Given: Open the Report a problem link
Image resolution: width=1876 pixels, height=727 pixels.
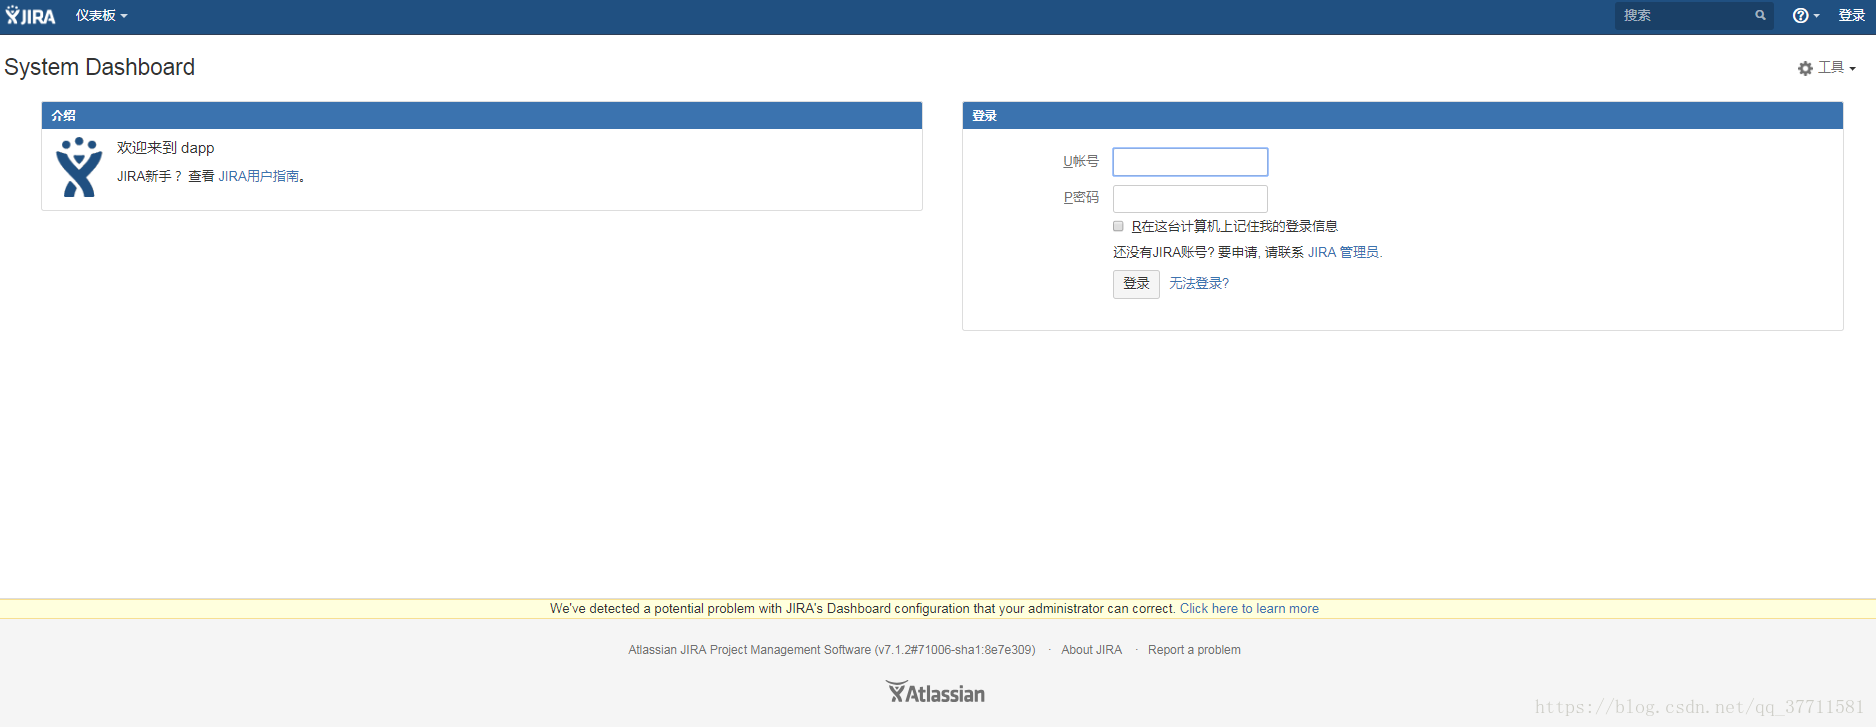Looking at the screenshot, I should (1194, 650).
